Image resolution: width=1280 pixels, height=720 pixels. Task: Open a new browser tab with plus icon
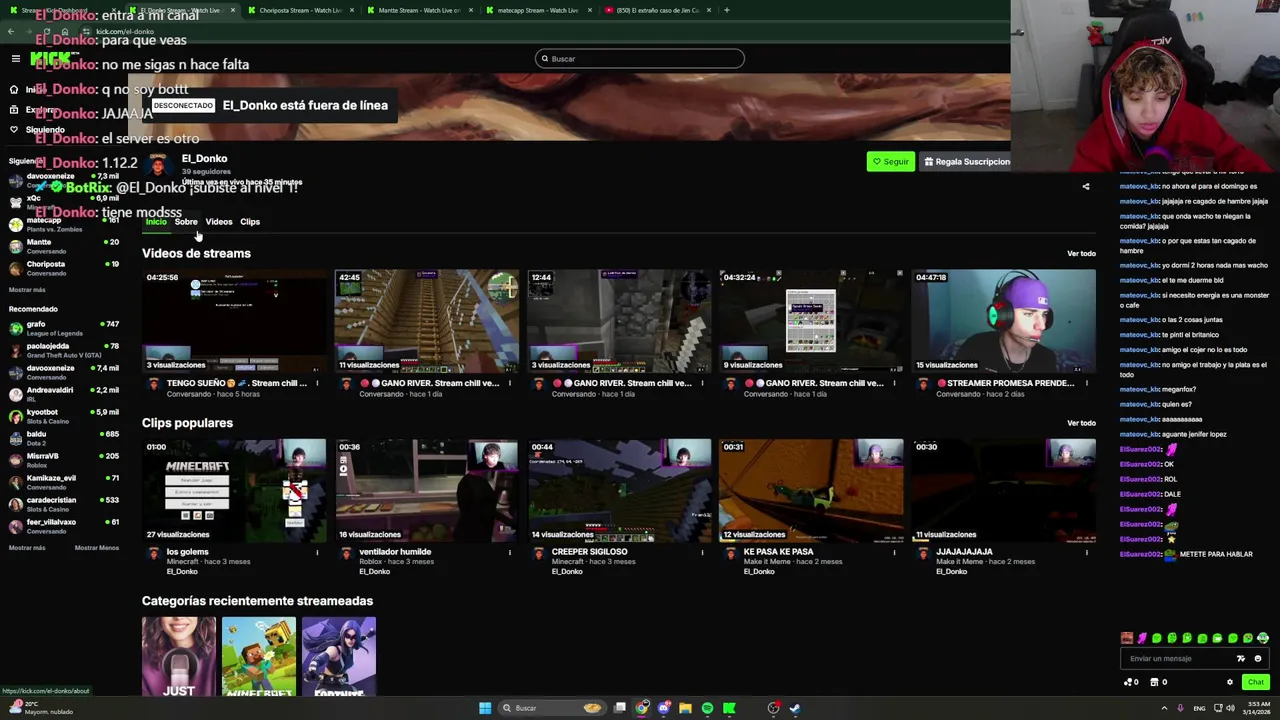pos(726,10)
